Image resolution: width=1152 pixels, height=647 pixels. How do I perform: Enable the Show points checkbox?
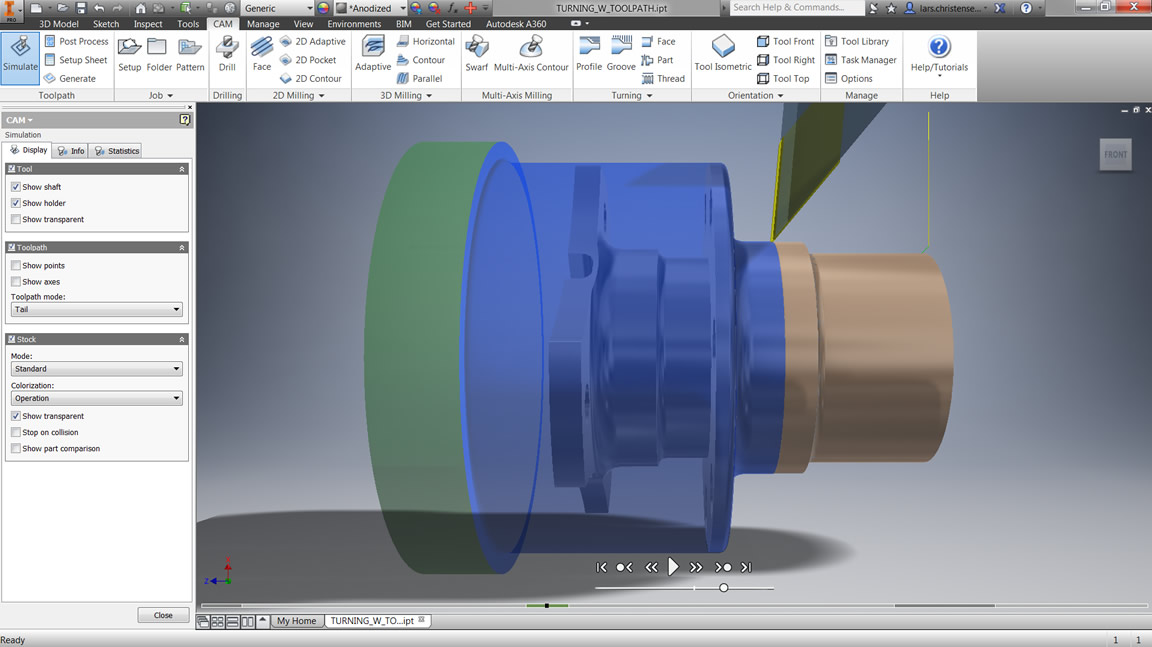click(x=16, y=266)
